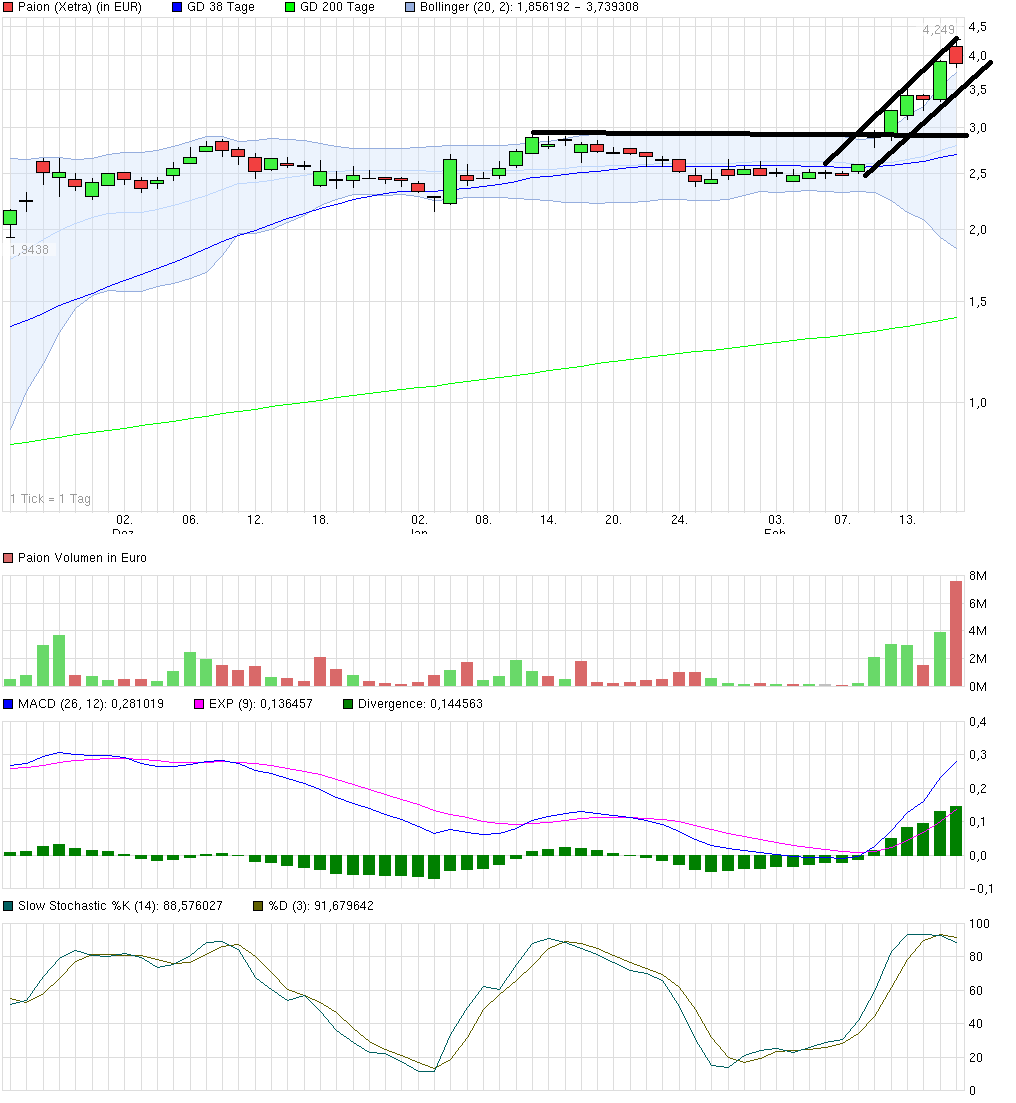Viewport: 1016px width, 1103px height.
Task: Click the '13.' date axis label
Action: [907, 520]
